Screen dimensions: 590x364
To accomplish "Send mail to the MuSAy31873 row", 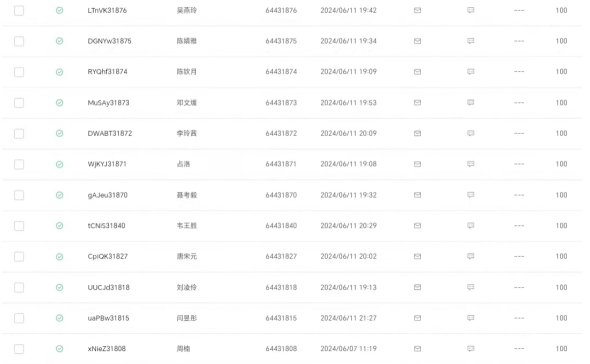I will [x=417, y=102].
